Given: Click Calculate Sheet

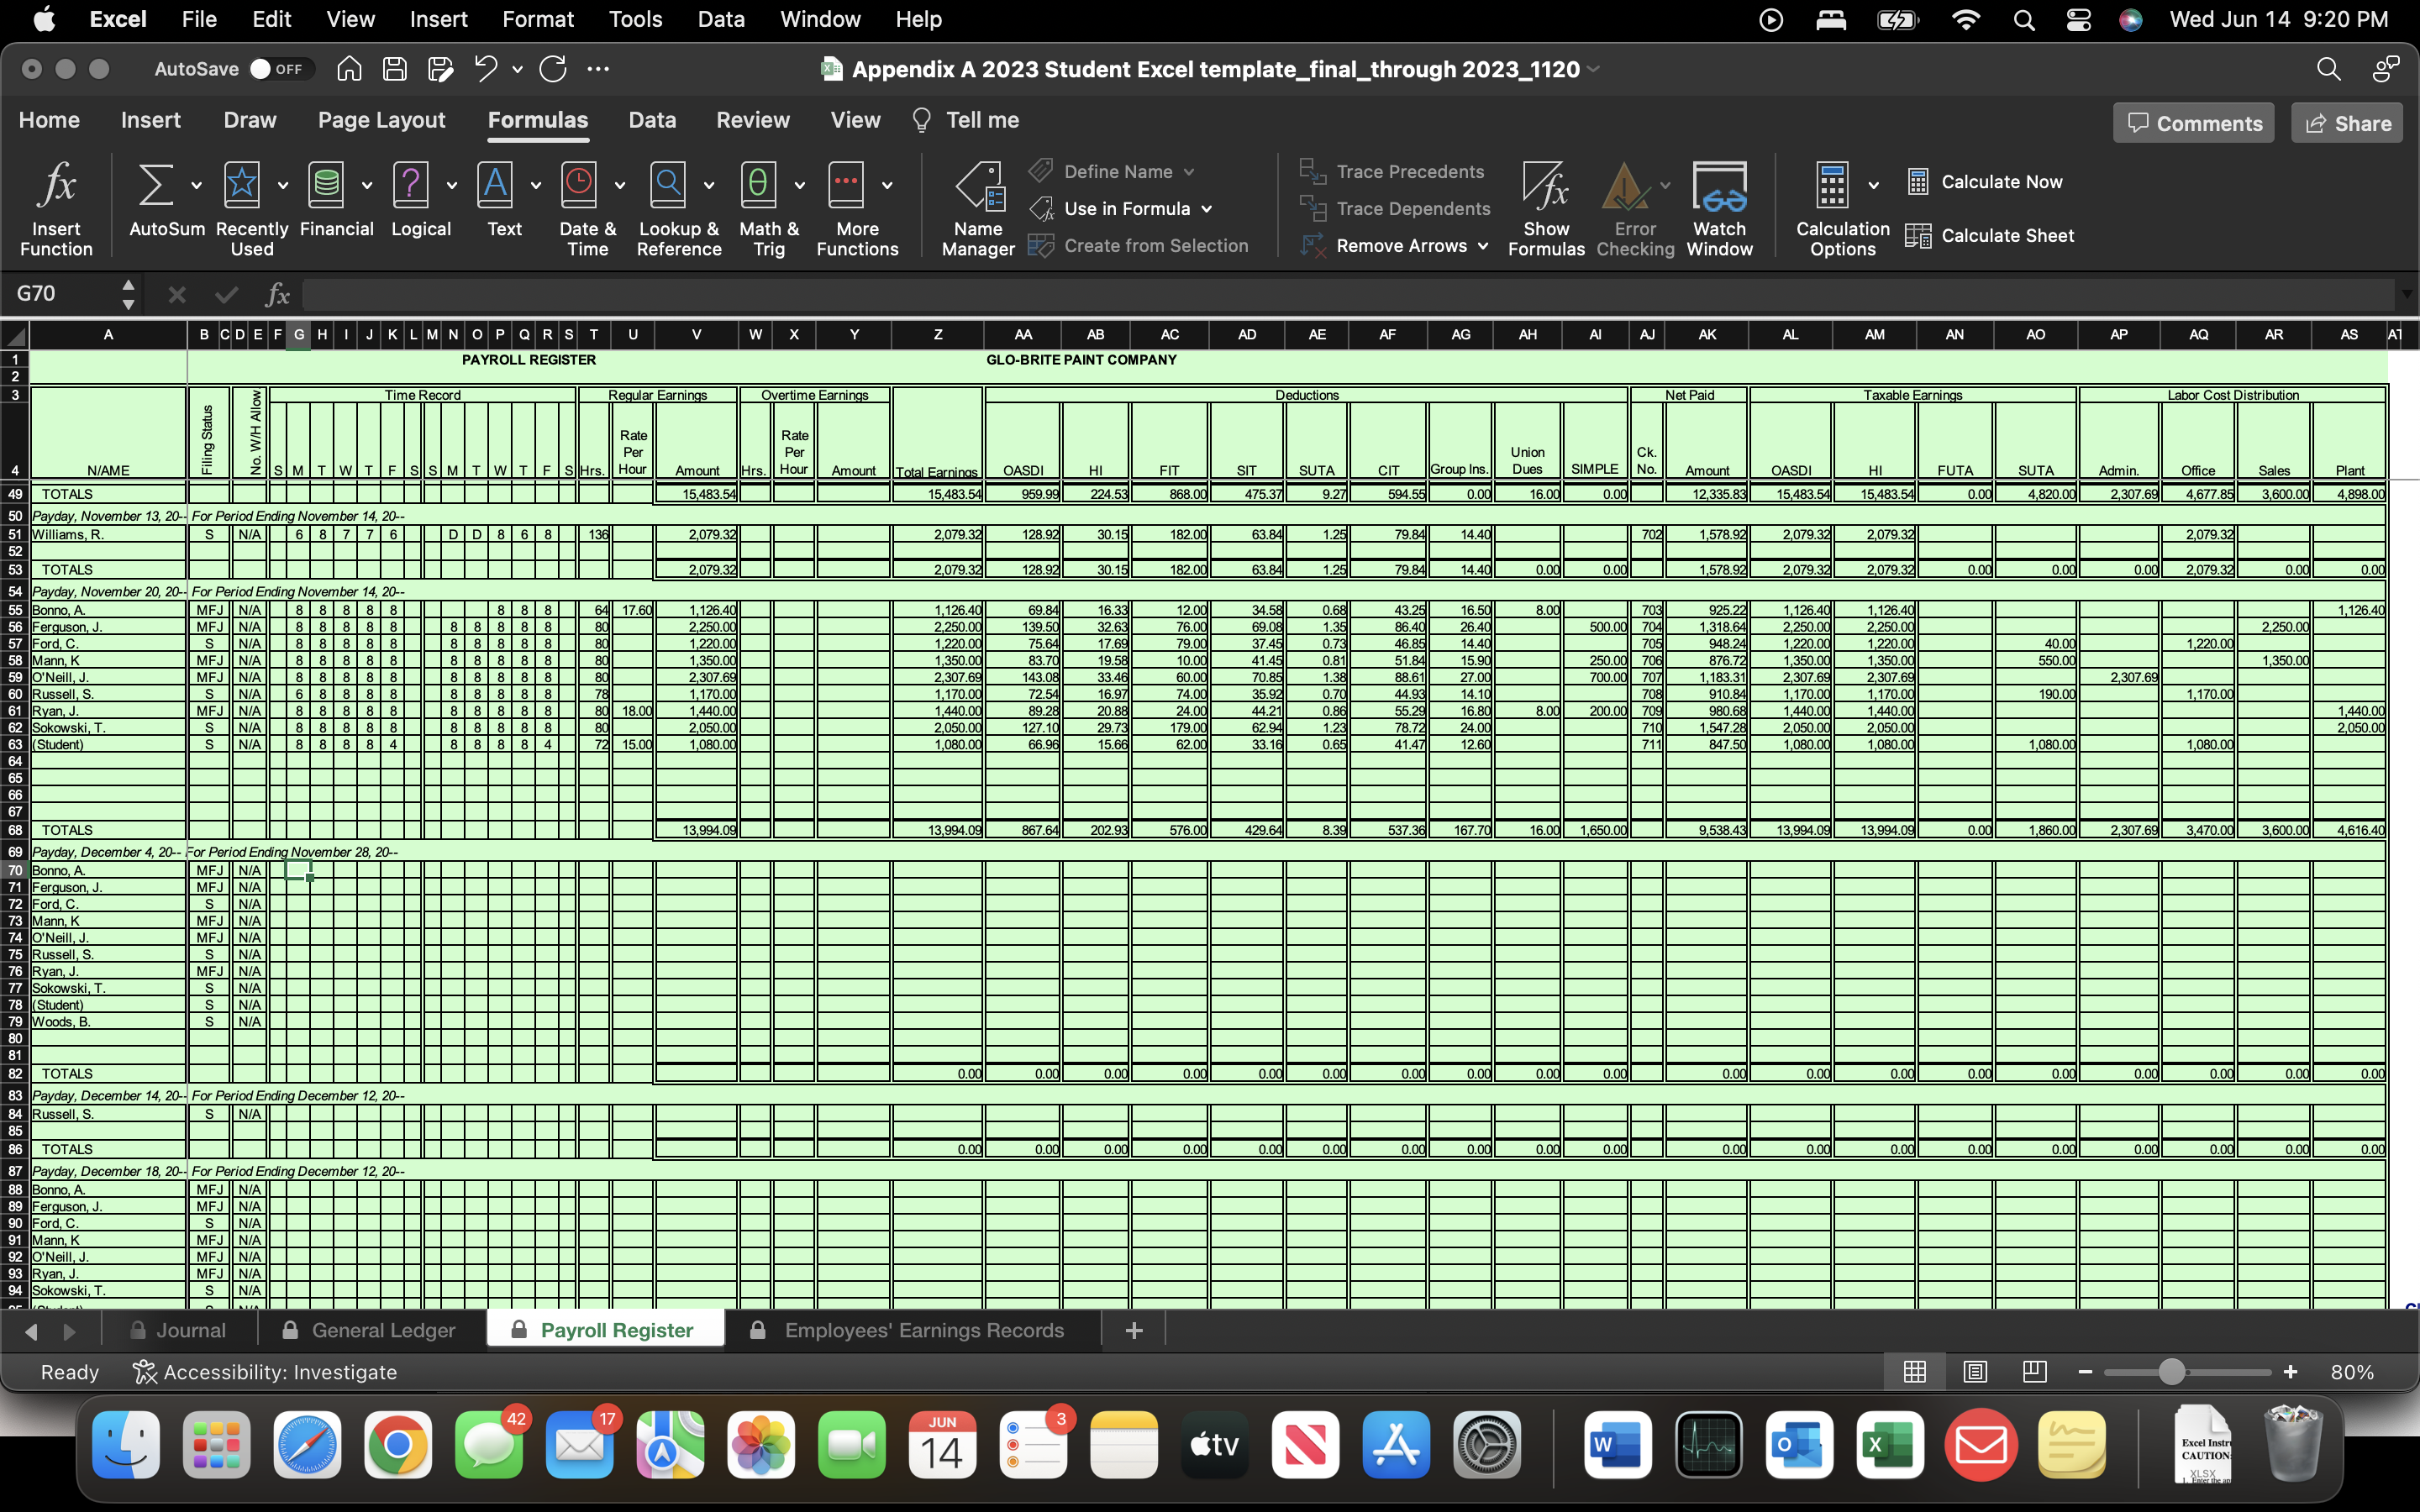Looking at the screenshot, I should [x=1990, y=236].
